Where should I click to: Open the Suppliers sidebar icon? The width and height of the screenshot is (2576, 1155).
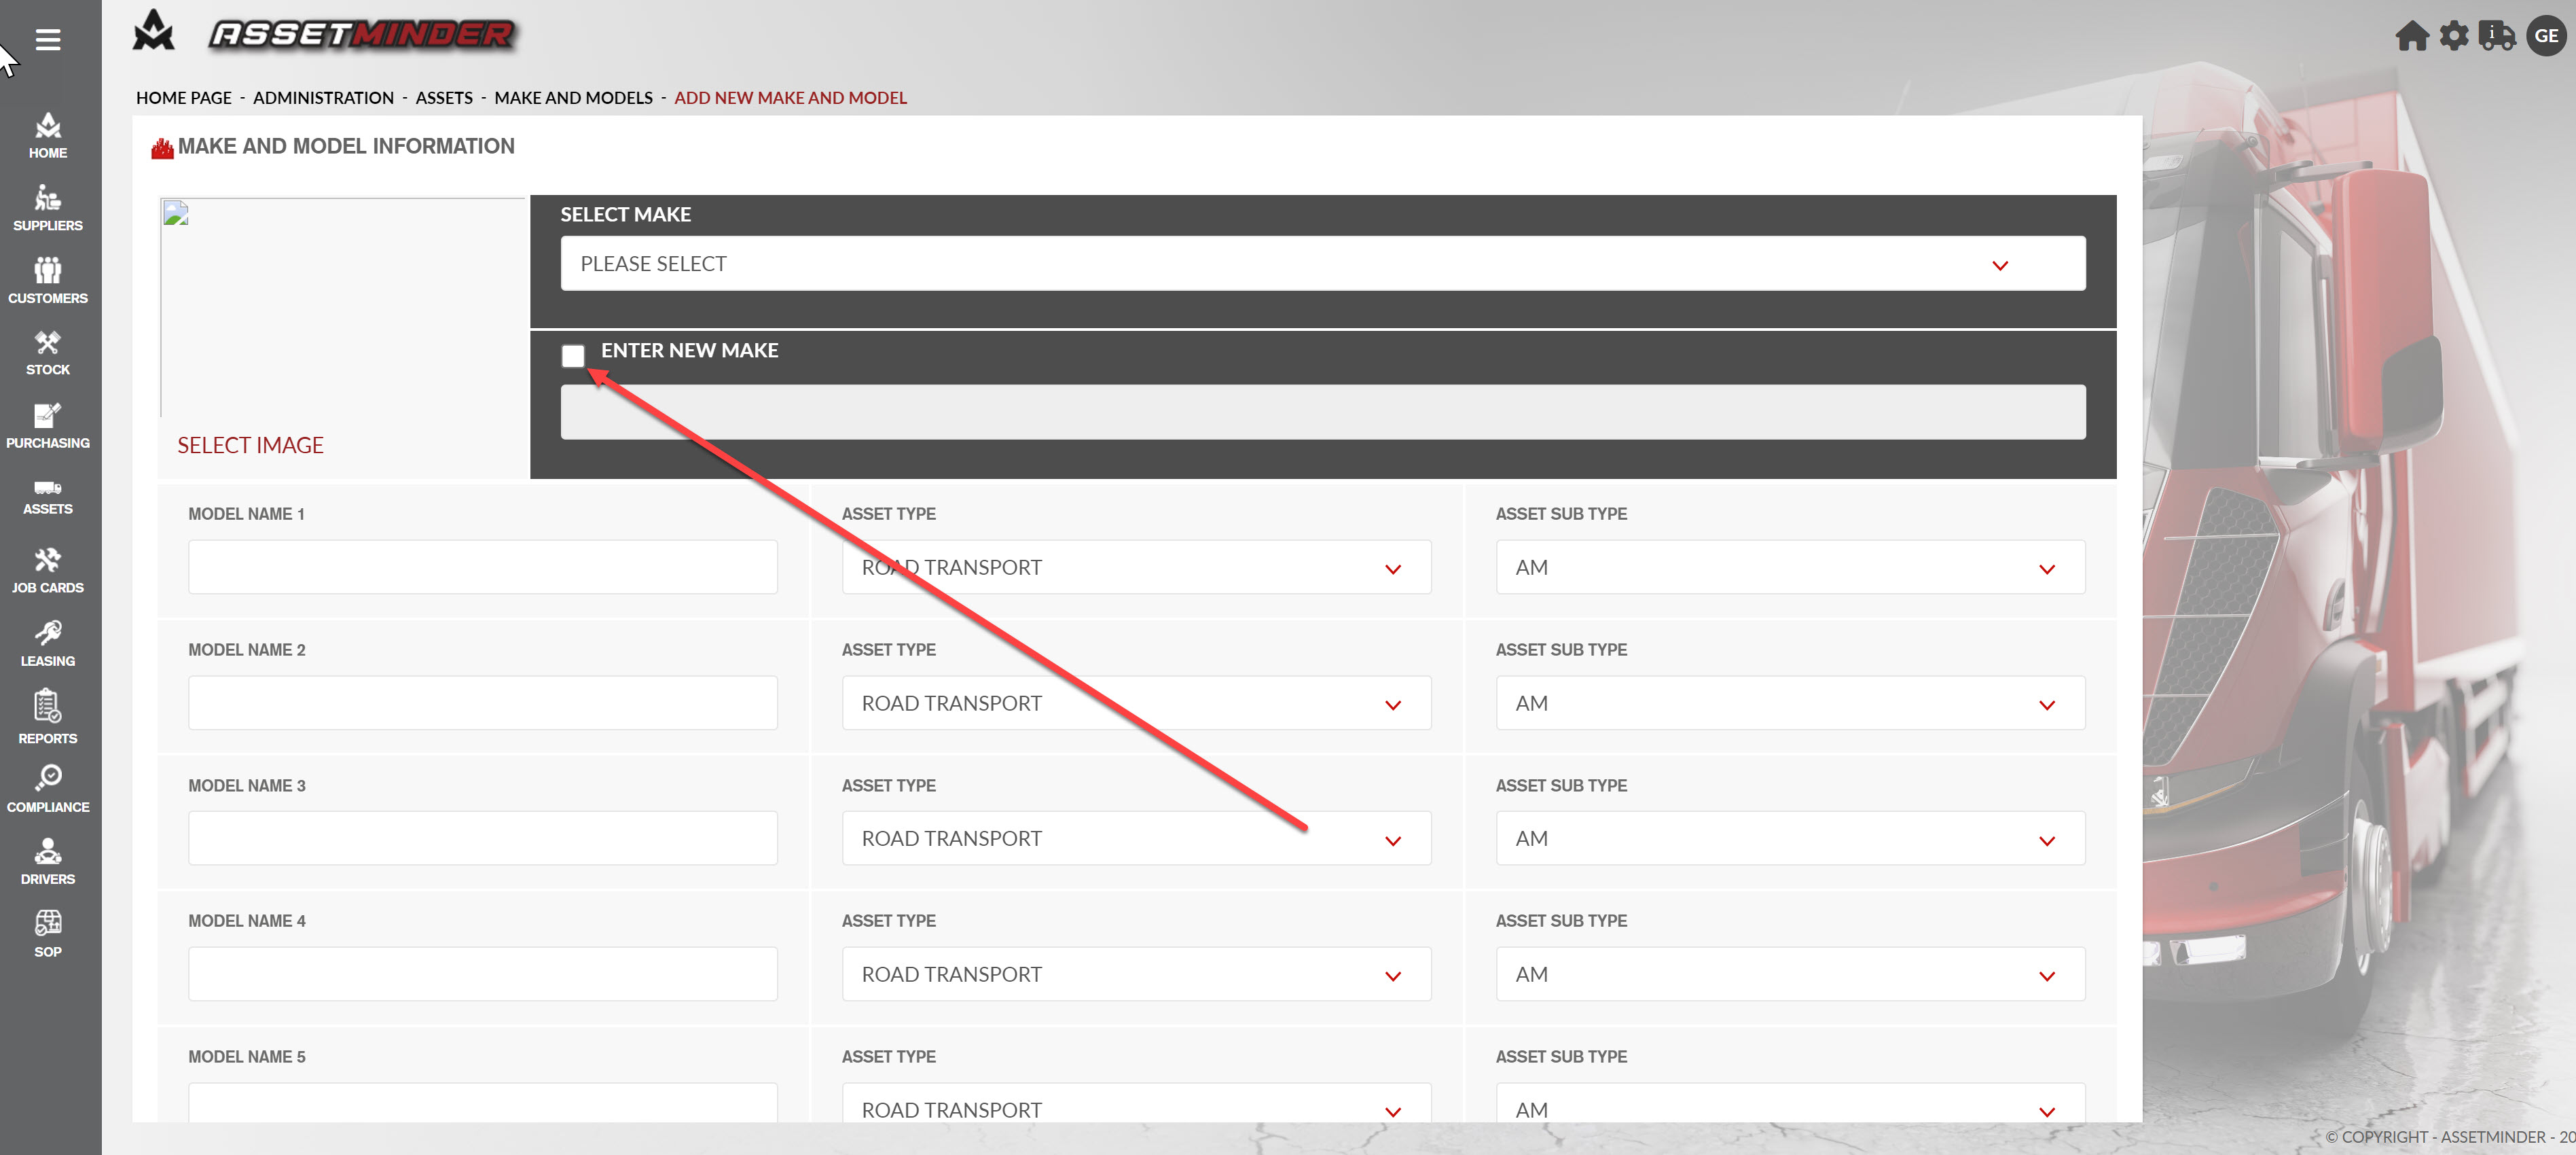tap(48, 207)
